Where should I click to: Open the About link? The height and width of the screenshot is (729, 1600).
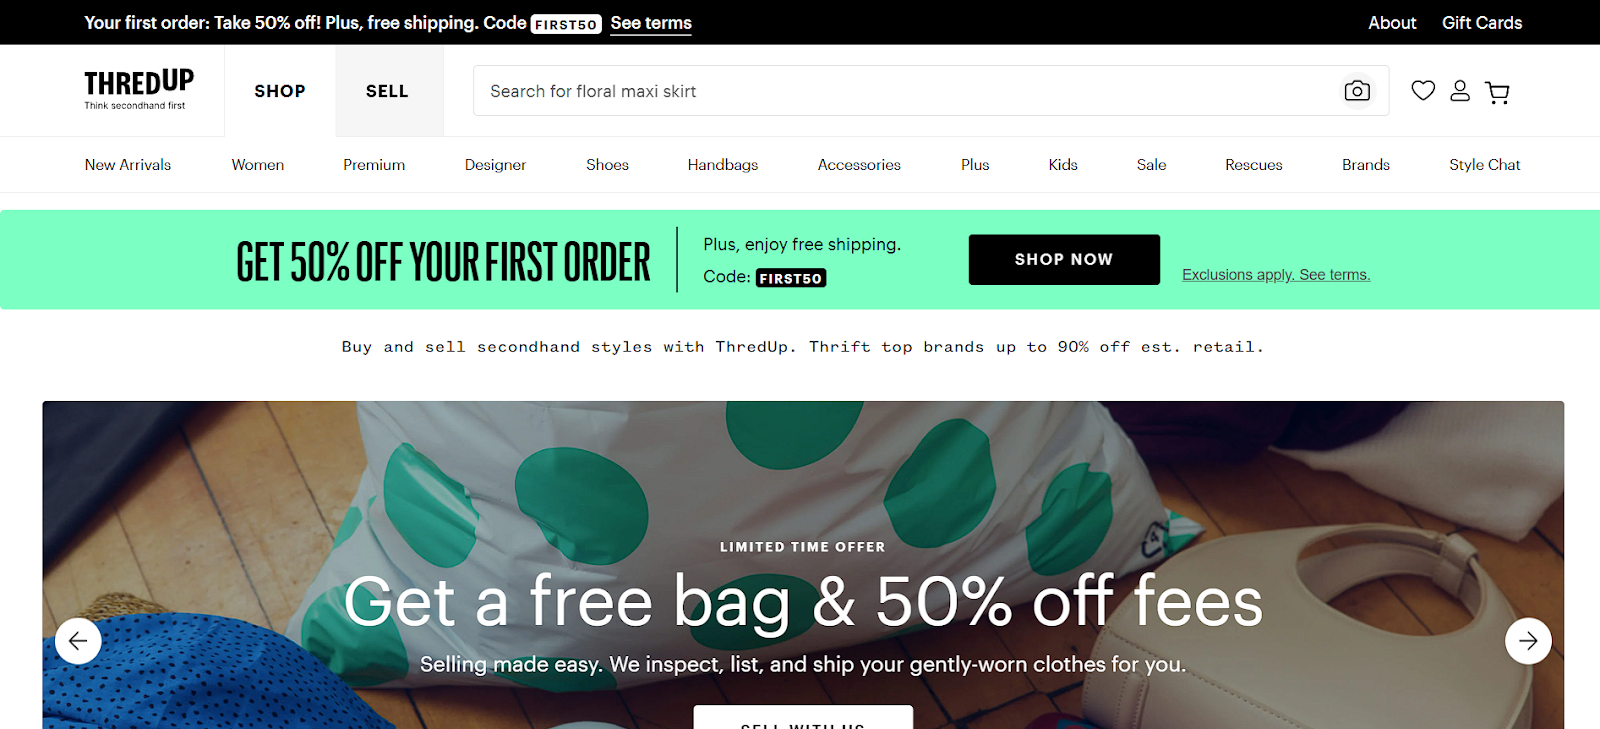tap(1392, 23)
